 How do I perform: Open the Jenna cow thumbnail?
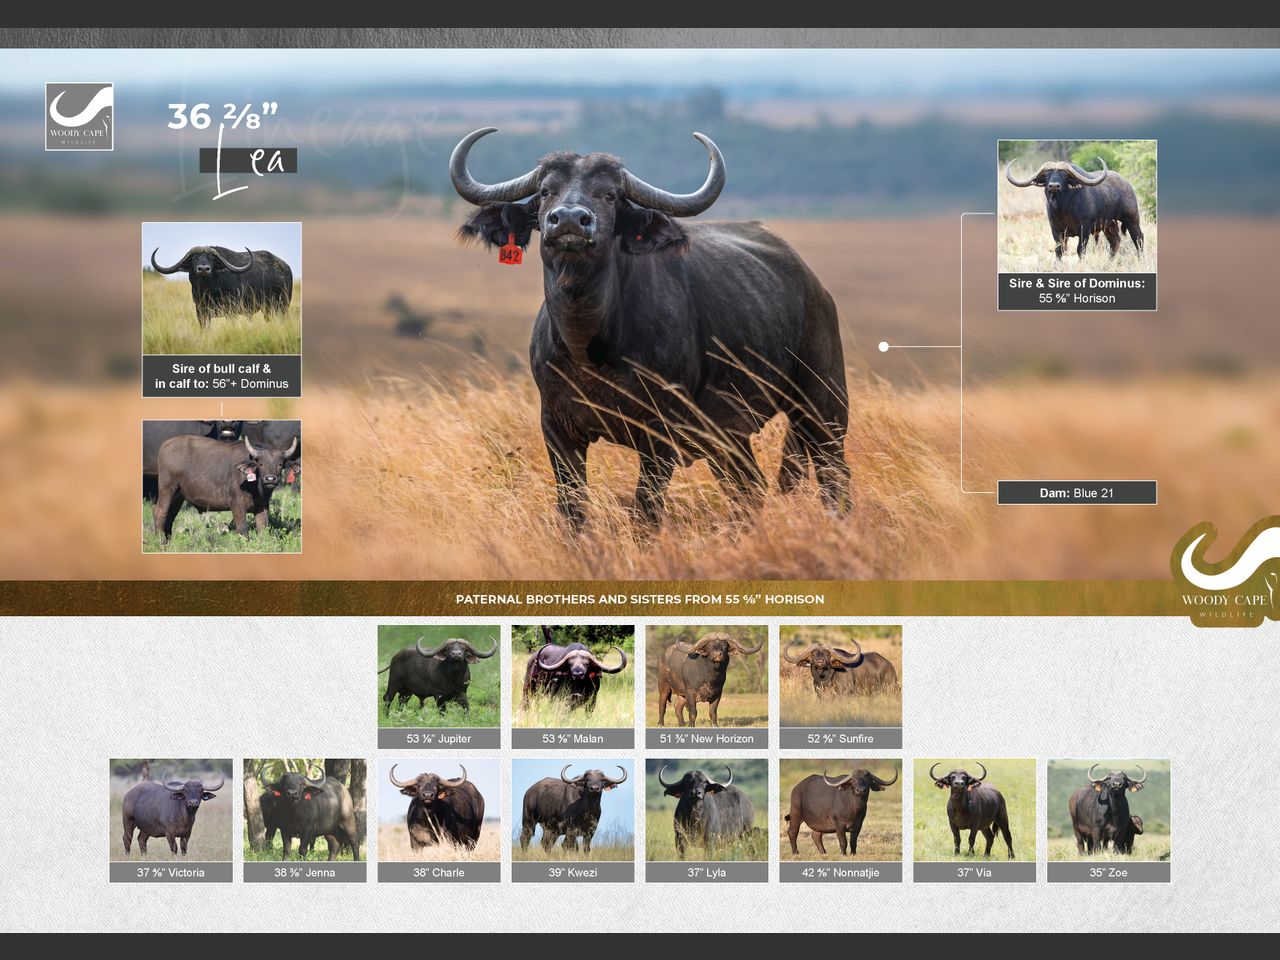pos(305,810)
